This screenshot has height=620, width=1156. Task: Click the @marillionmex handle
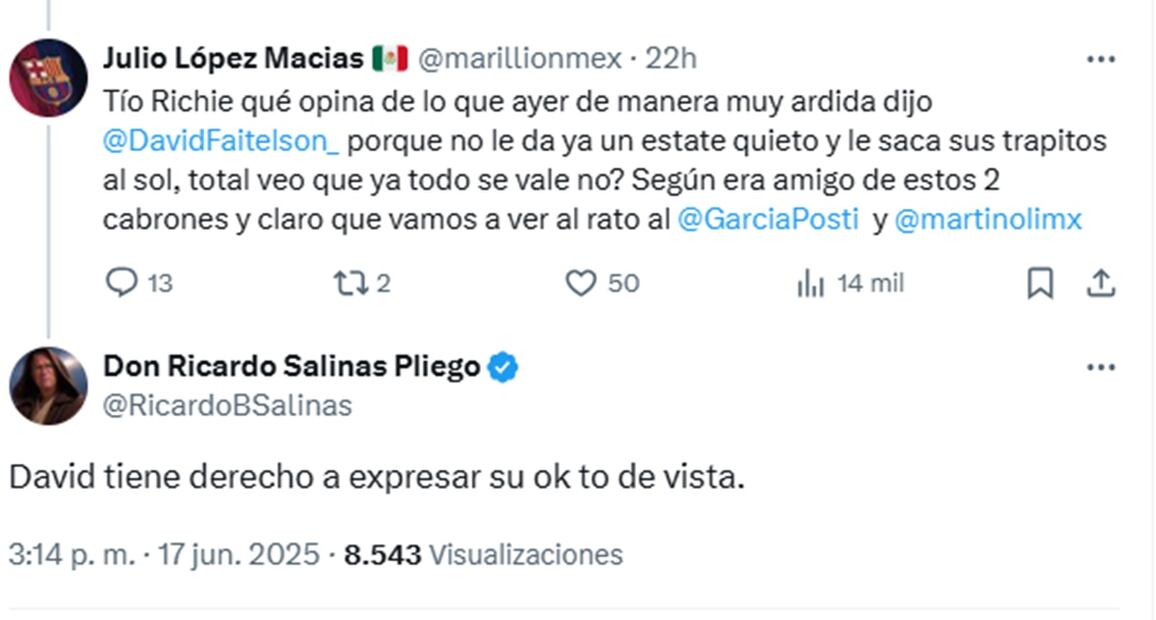[518, 59]
